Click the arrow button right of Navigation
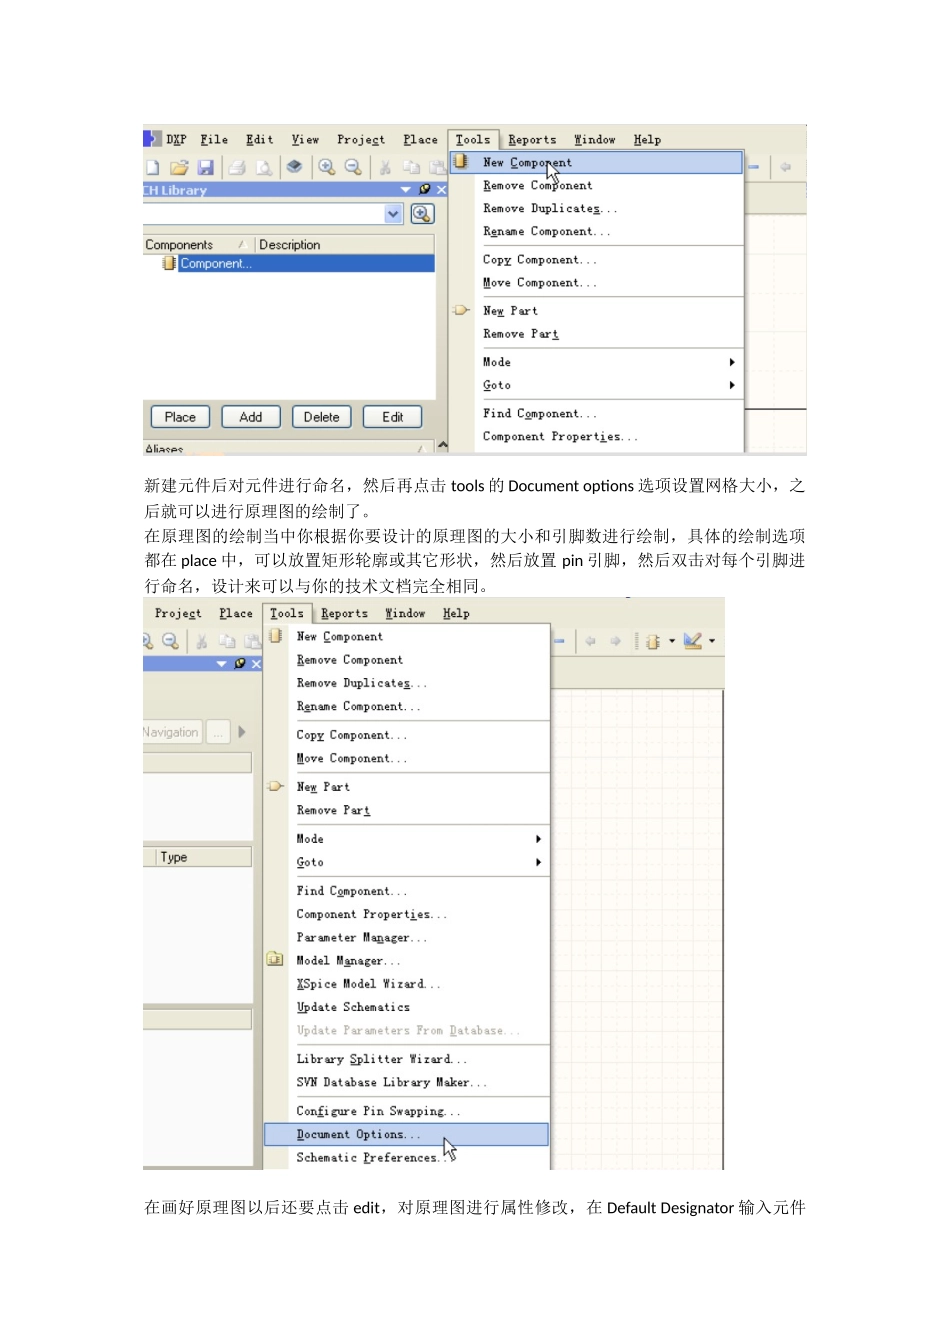The width and height of the screenshot is (950, 1344). tap(242, 732)
